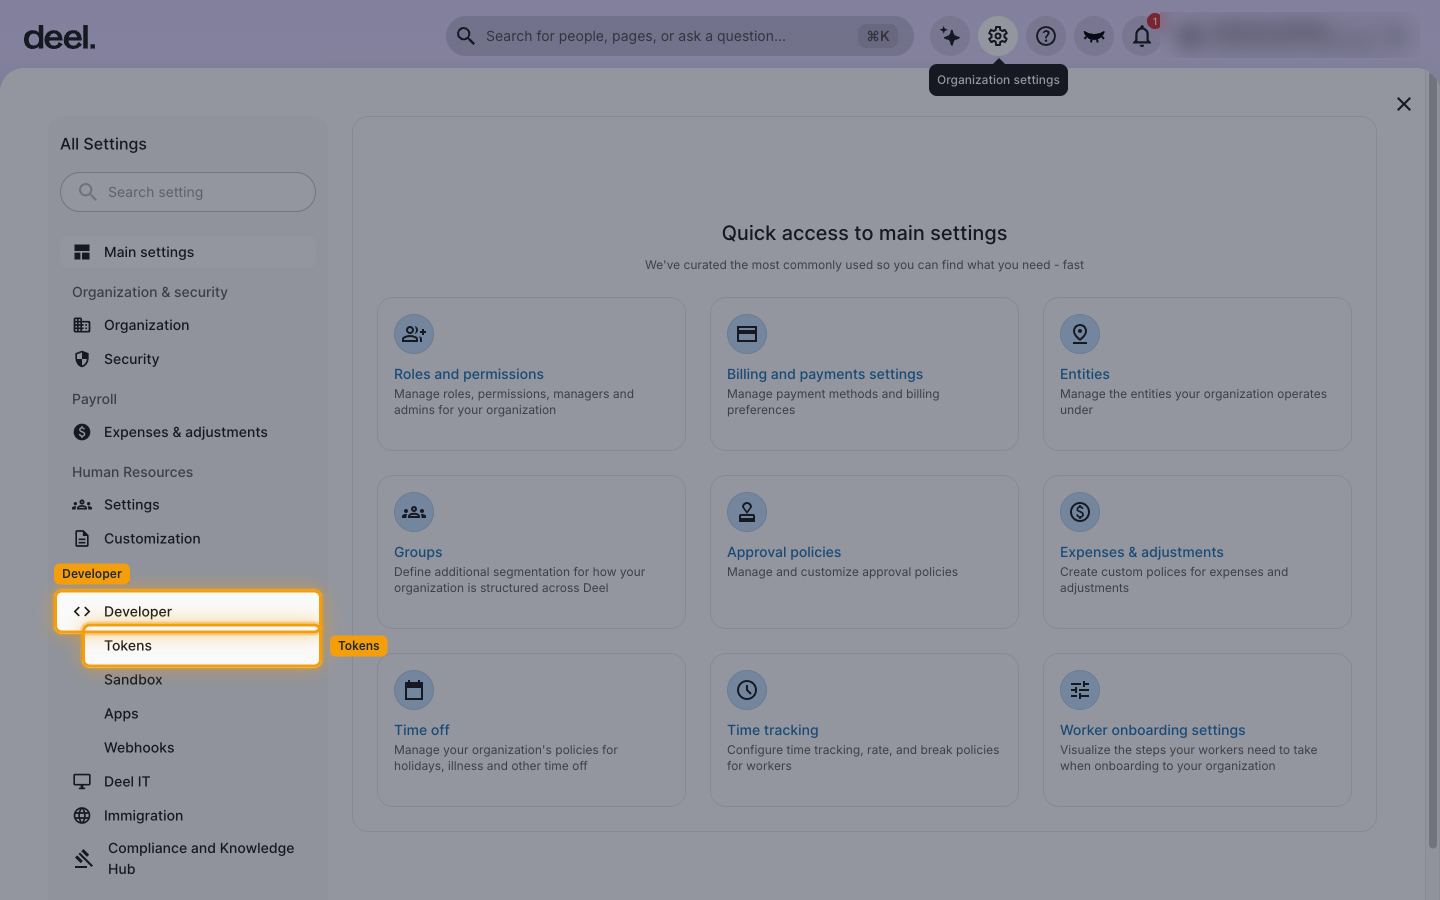Open notifications bell icon
1440x900 pixels.
click(1142, 36)
